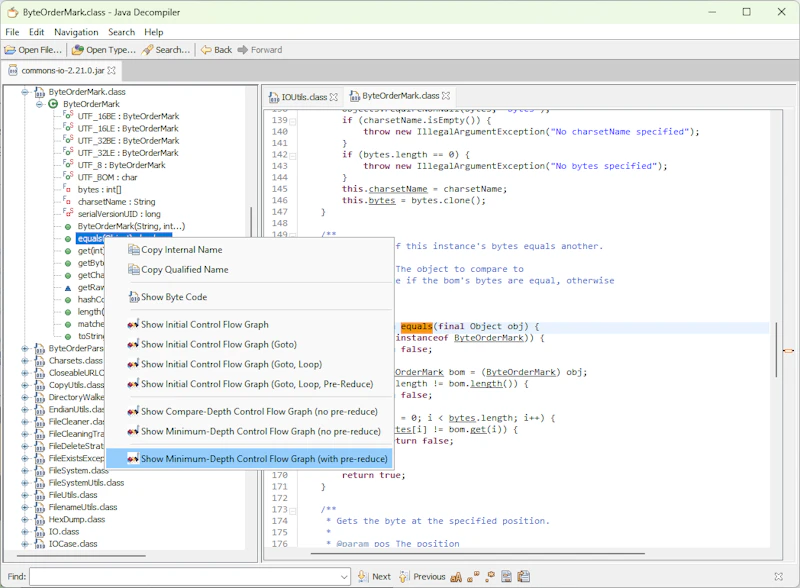This screenshot has width=800, height=588.
Task: Click the Open Type toolbar icon
Action: point(78,50)
